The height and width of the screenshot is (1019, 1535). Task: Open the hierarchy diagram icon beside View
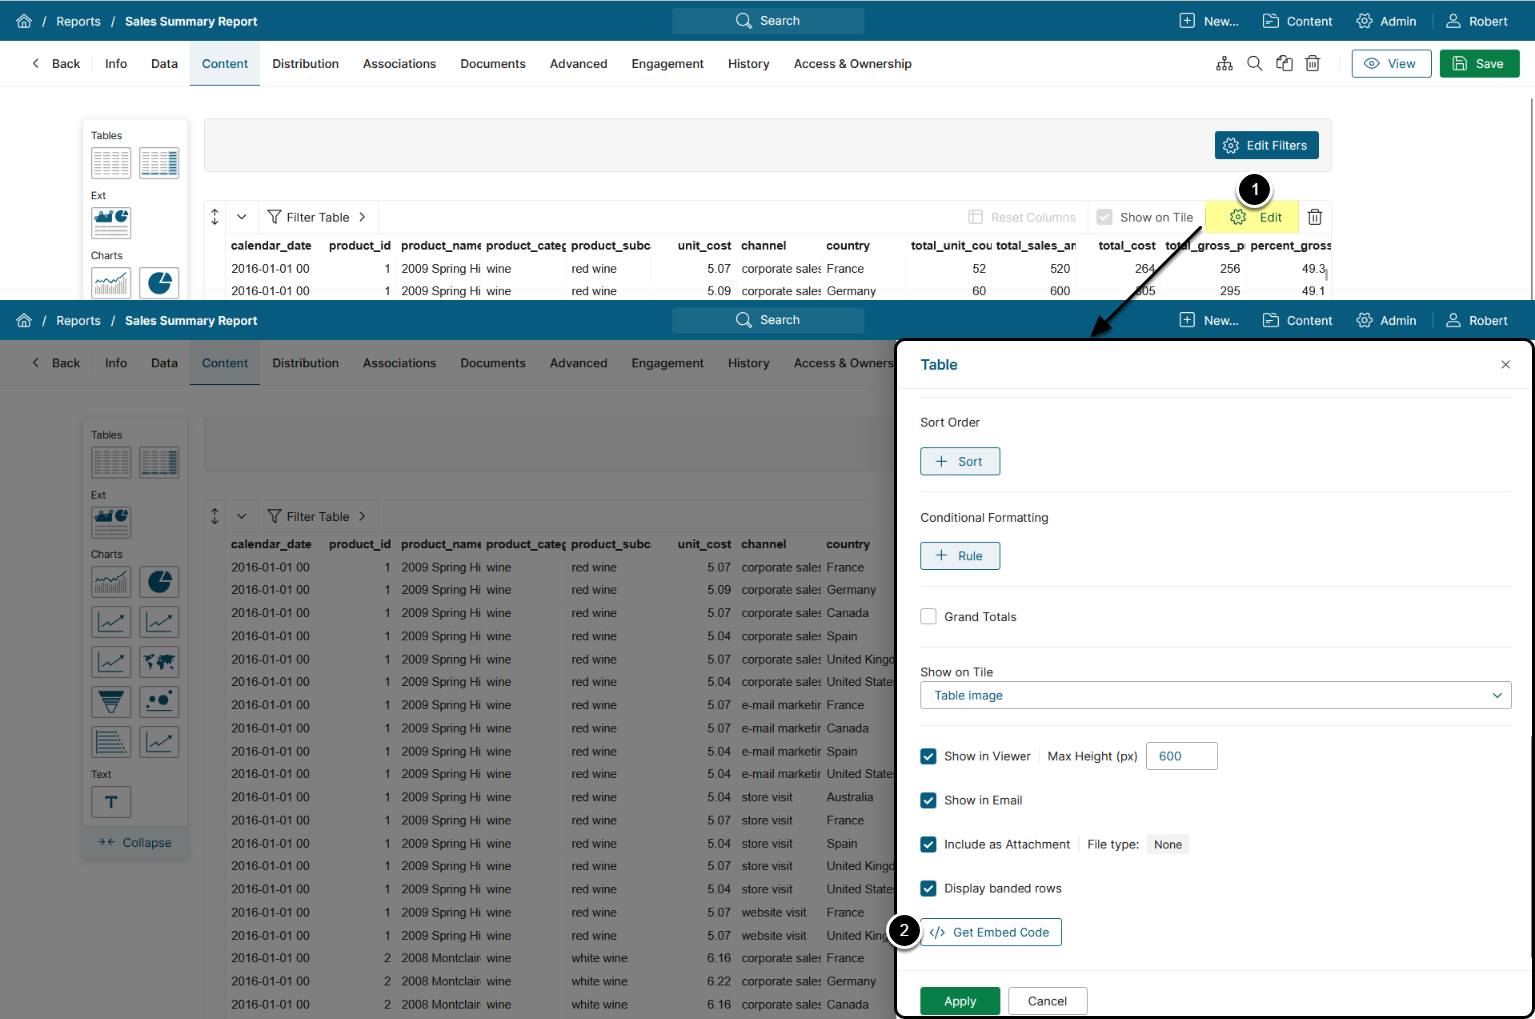[1224, 64]
